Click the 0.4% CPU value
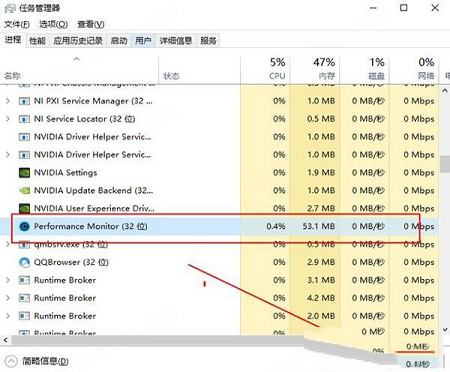This screenshot has height=372, width=450. click(276, 227)
